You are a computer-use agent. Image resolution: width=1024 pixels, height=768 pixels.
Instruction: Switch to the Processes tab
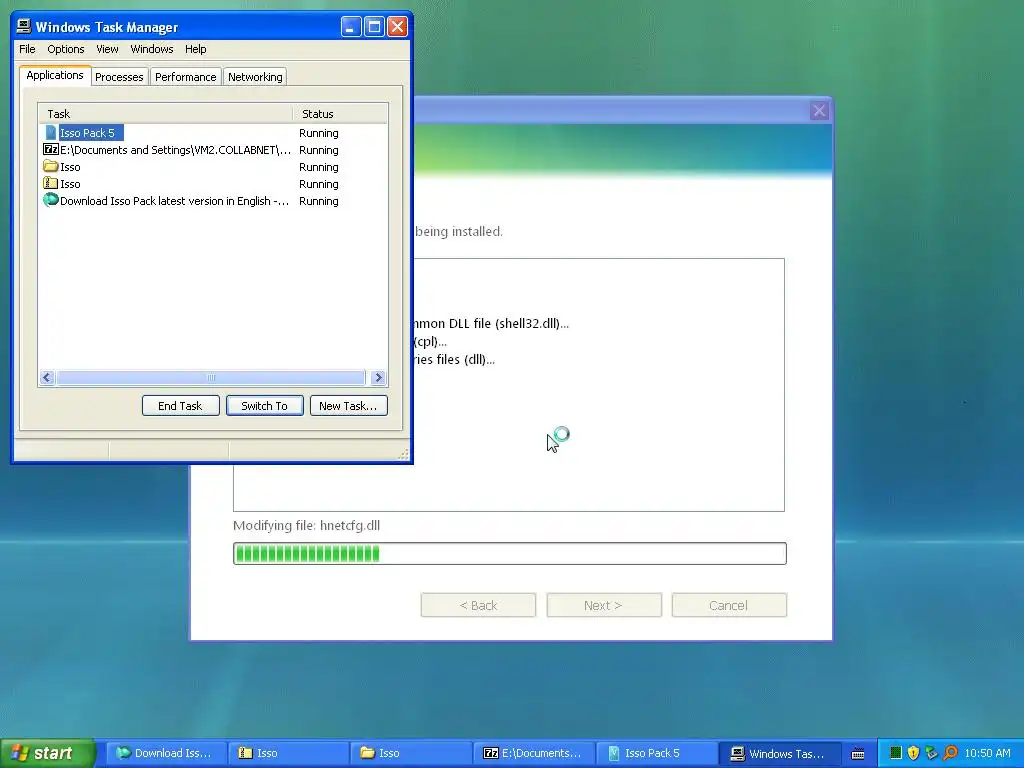click(x=119, y=77)
